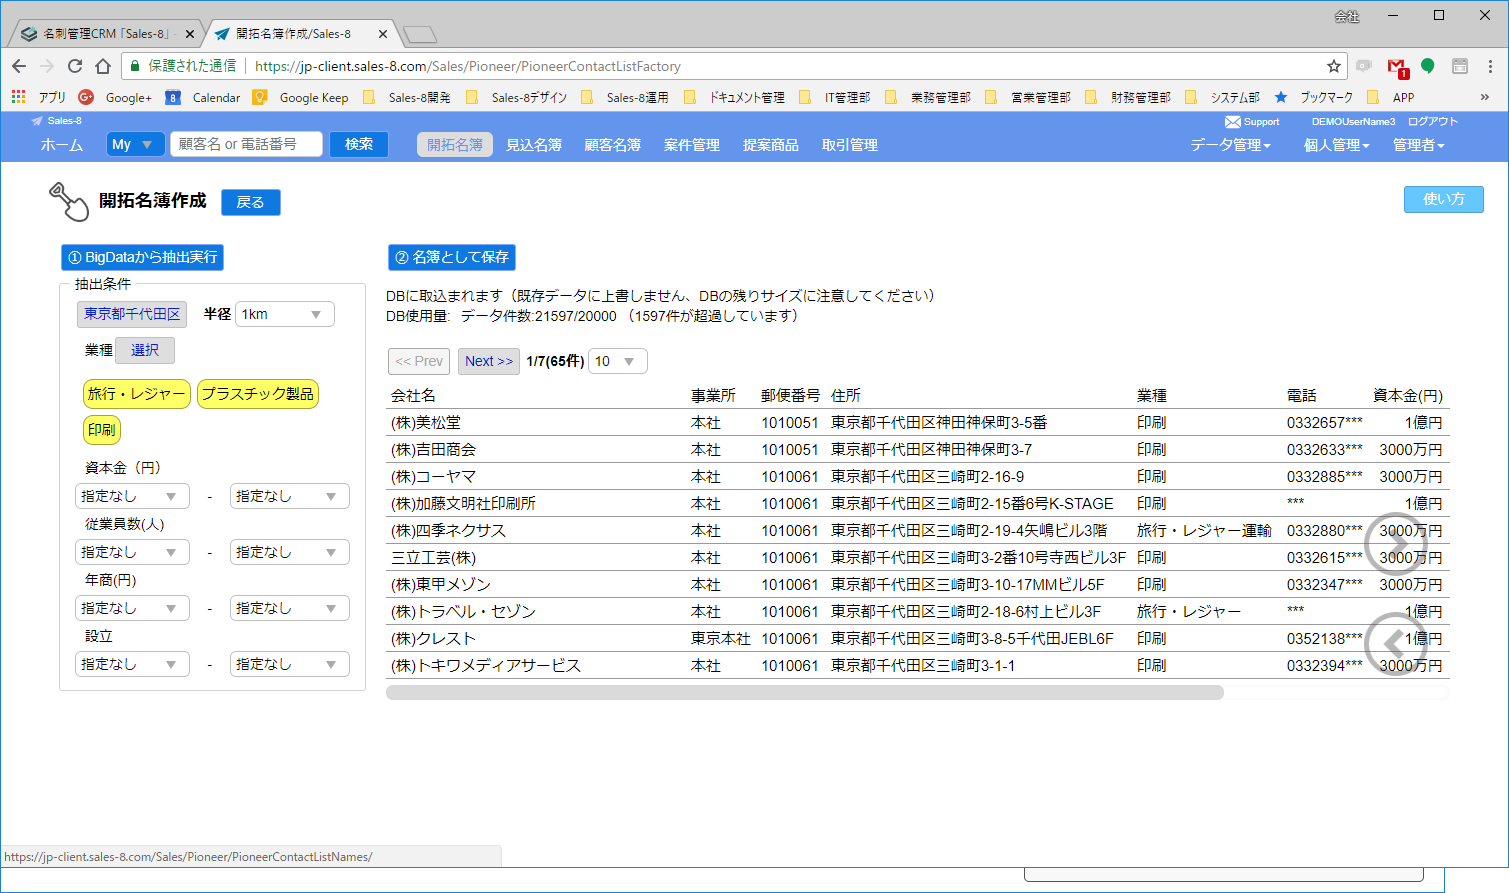This screenshot has width=1509, height=893.
Task: Click the Sales-8 logo
Action: click(57, 121)
